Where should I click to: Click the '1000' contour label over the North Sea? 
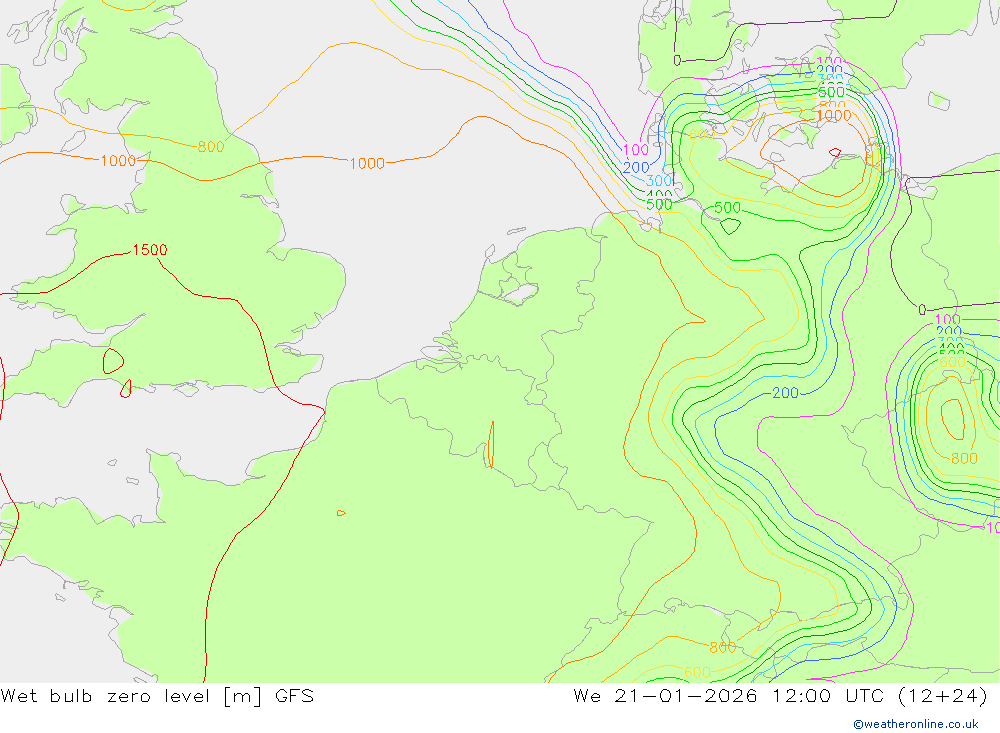click(367, 164)
